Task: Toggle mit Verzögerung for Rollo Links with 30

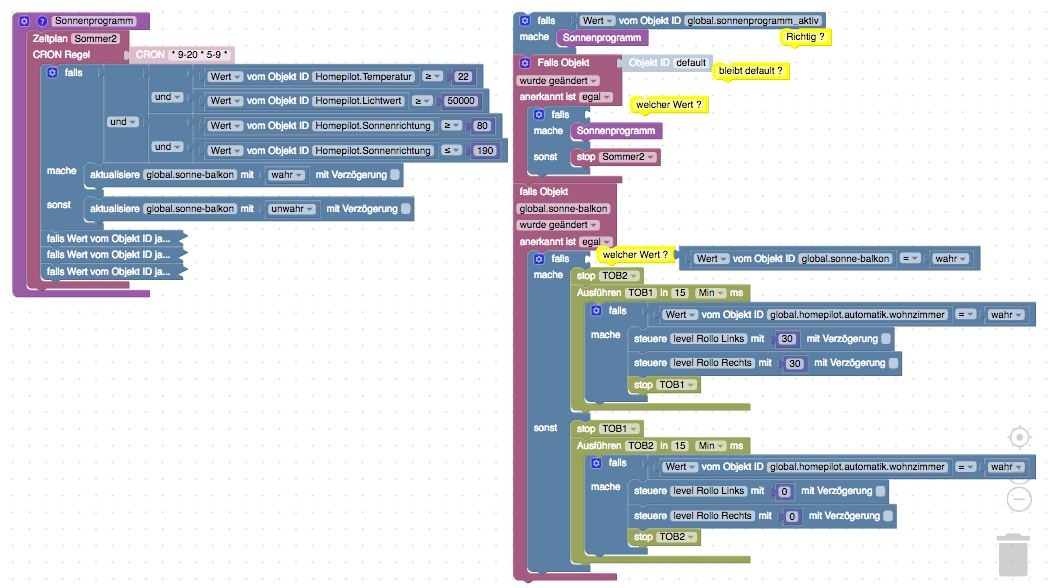Action: 886,339
